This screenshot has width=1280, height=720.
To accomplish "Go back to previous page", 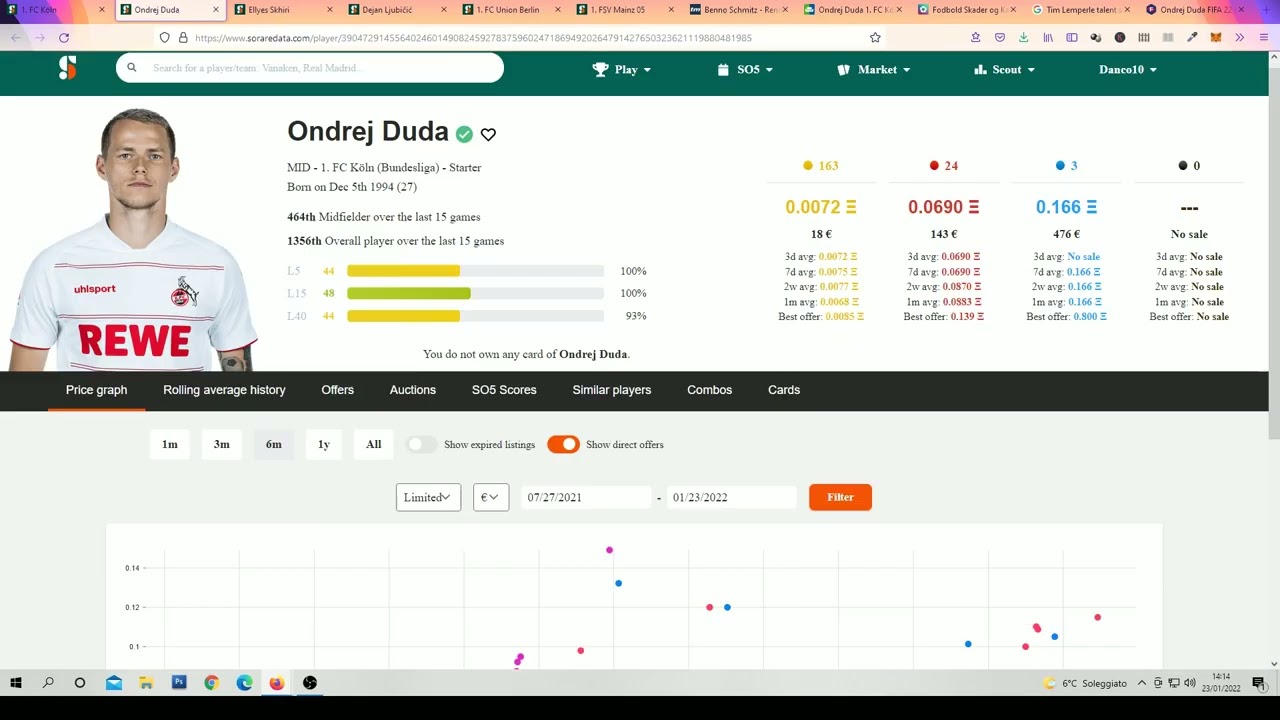I will pyautogui.click(x=15, y=37).
